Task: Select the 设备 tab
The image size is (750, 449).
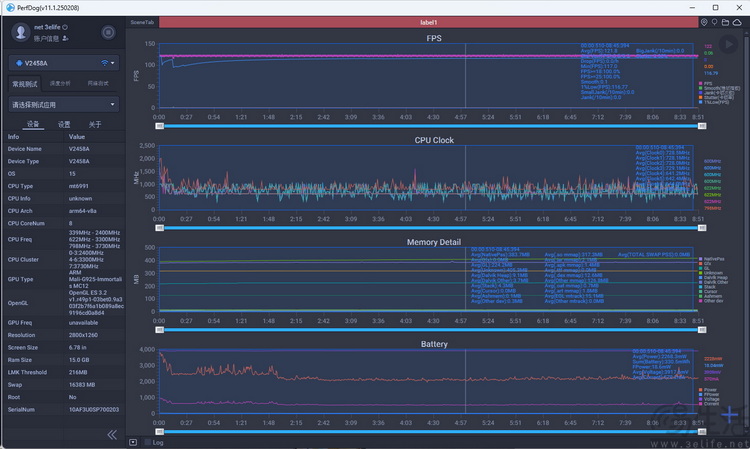Action: [33, 124]
